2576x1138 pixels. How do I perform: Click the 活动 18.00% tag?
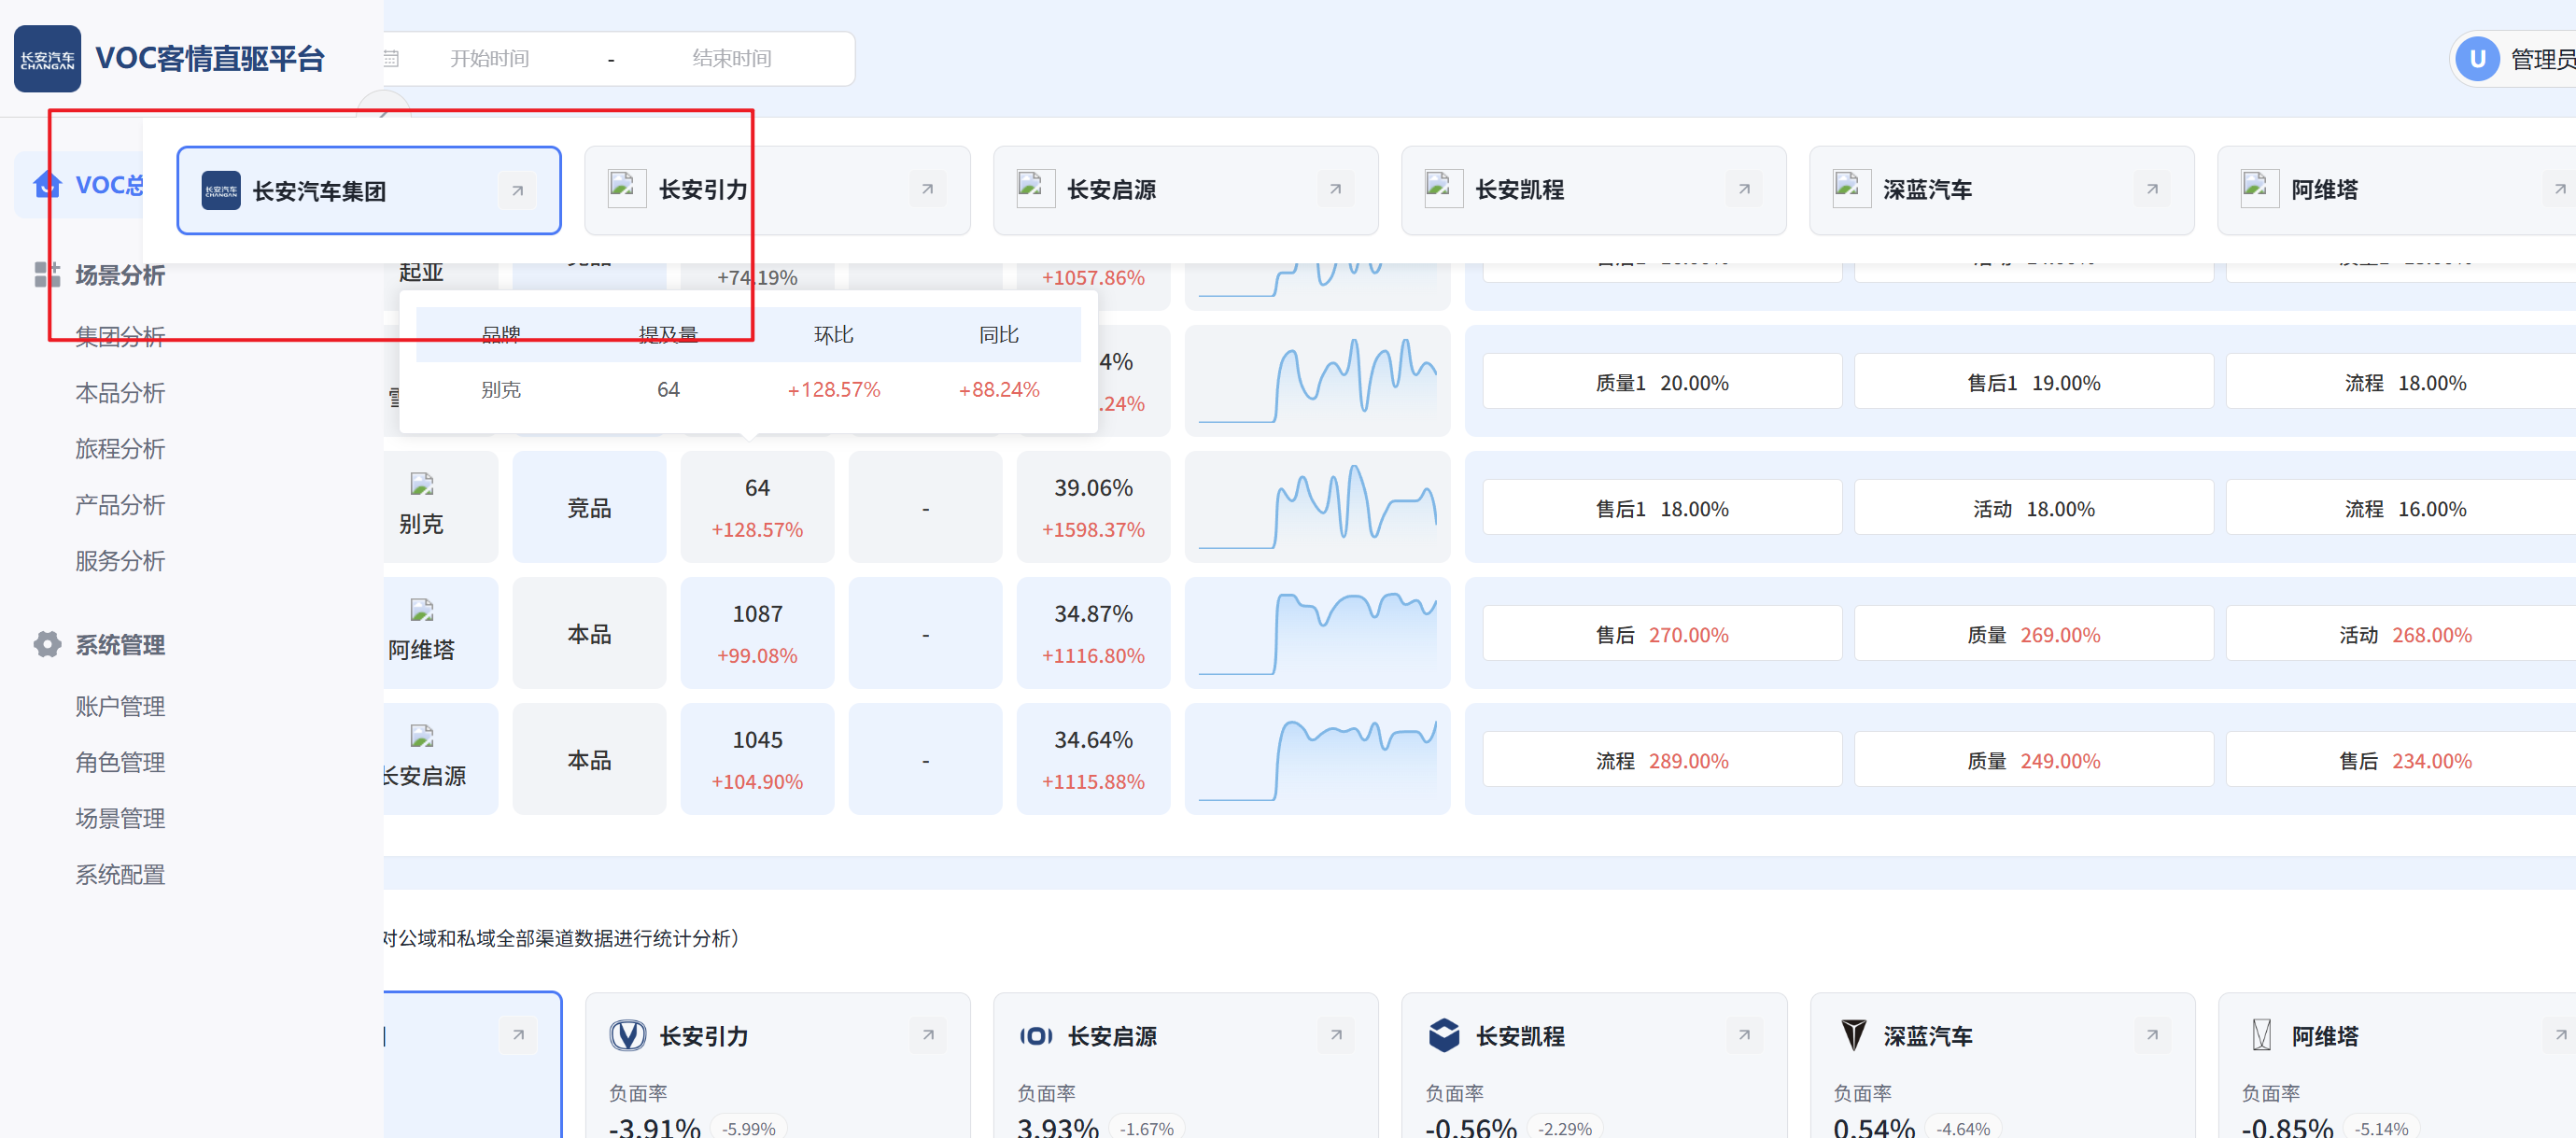pos(2034,509)
